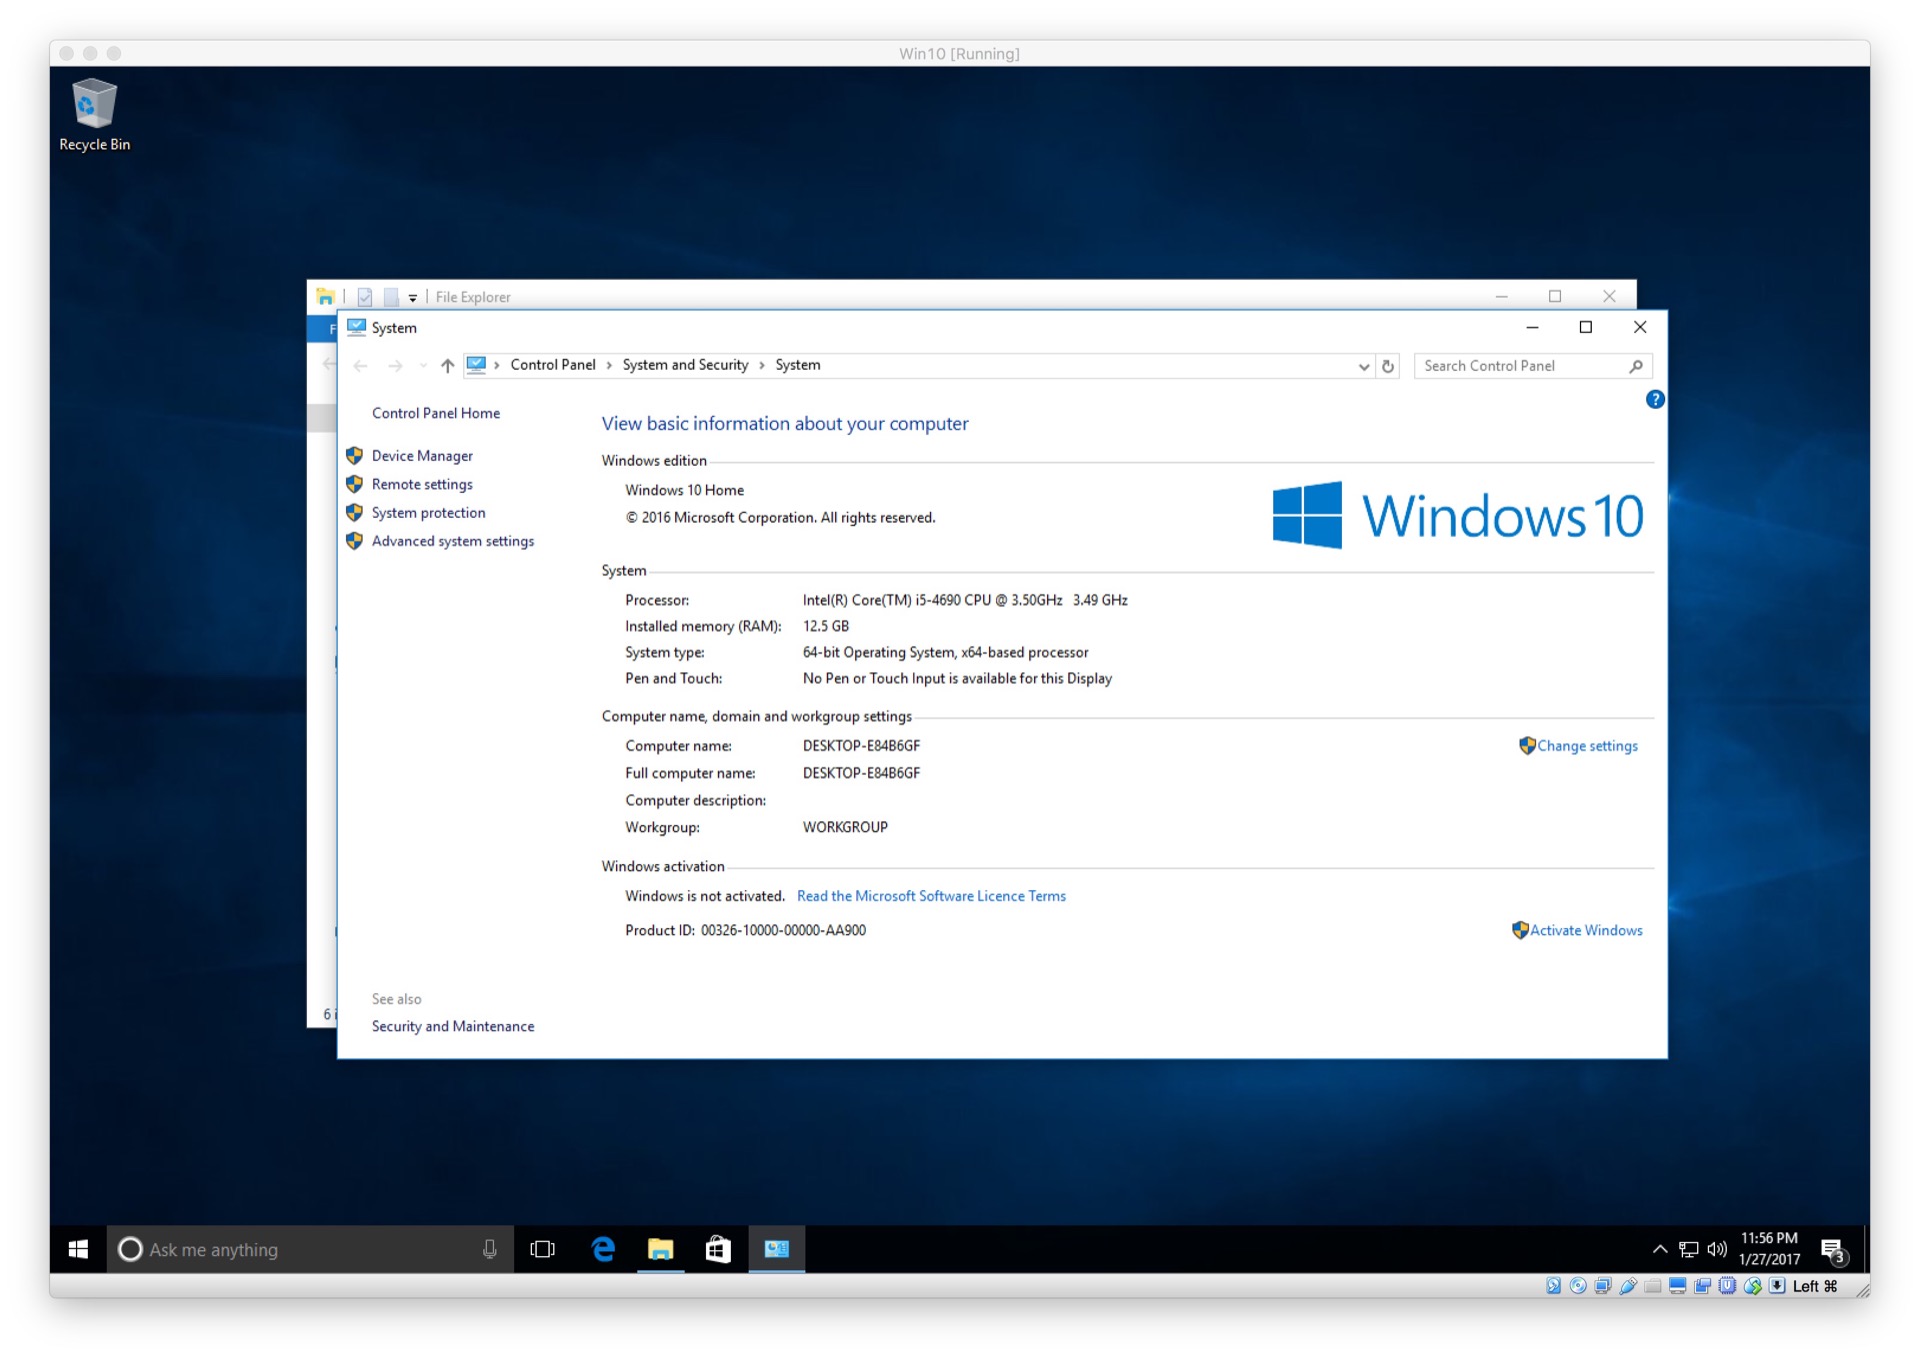Open the Action Center notification icon
Image resolution: width=1920 pixels, height=1357 pixels.
1832,1249
